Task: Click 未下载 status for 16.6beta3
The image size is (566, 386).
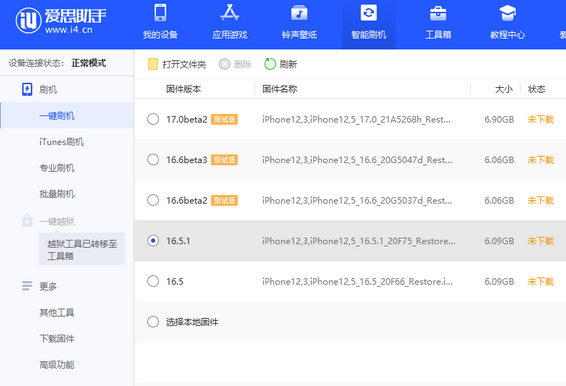Action: (541, 160)
